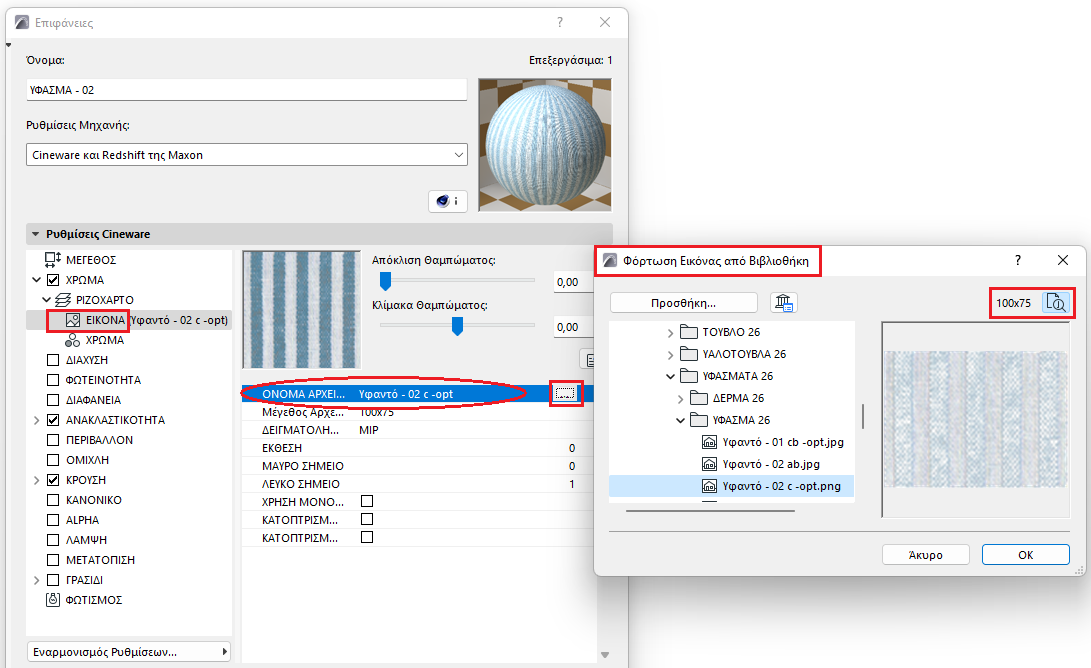The width and height of the screenshot is (1091, 668).
Task: Expand the ΥΑΛΟΤΟΥΒΛΑ 26 folder
Action: [x=670, y=355]
